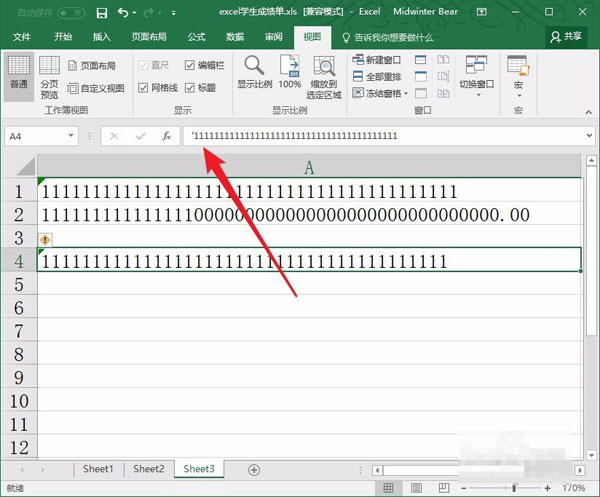Click the error warning icon beside row 3

44,239
